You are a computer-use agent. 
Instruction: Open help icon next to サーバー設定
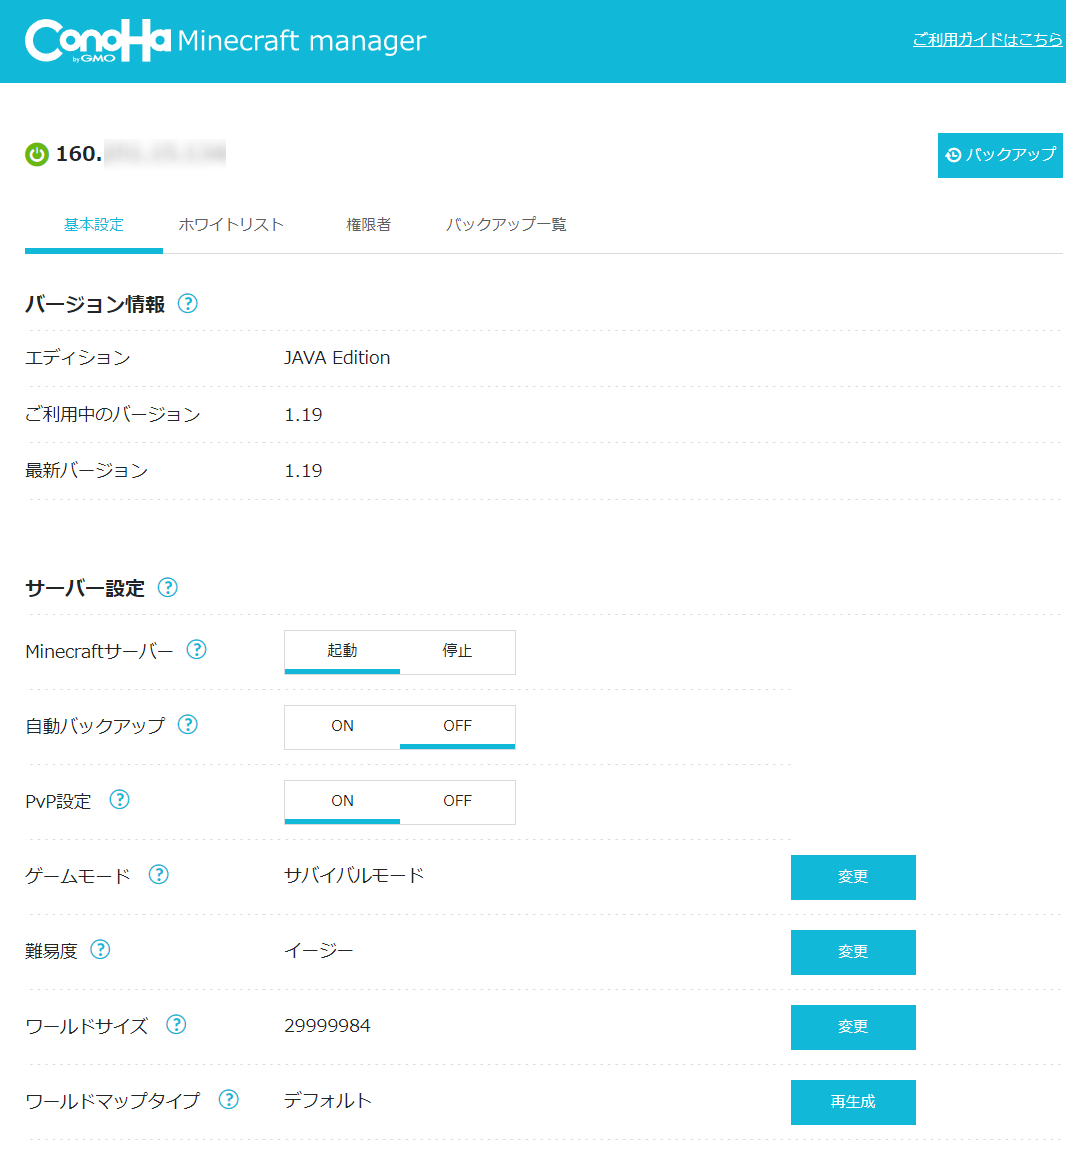(168, 588)
